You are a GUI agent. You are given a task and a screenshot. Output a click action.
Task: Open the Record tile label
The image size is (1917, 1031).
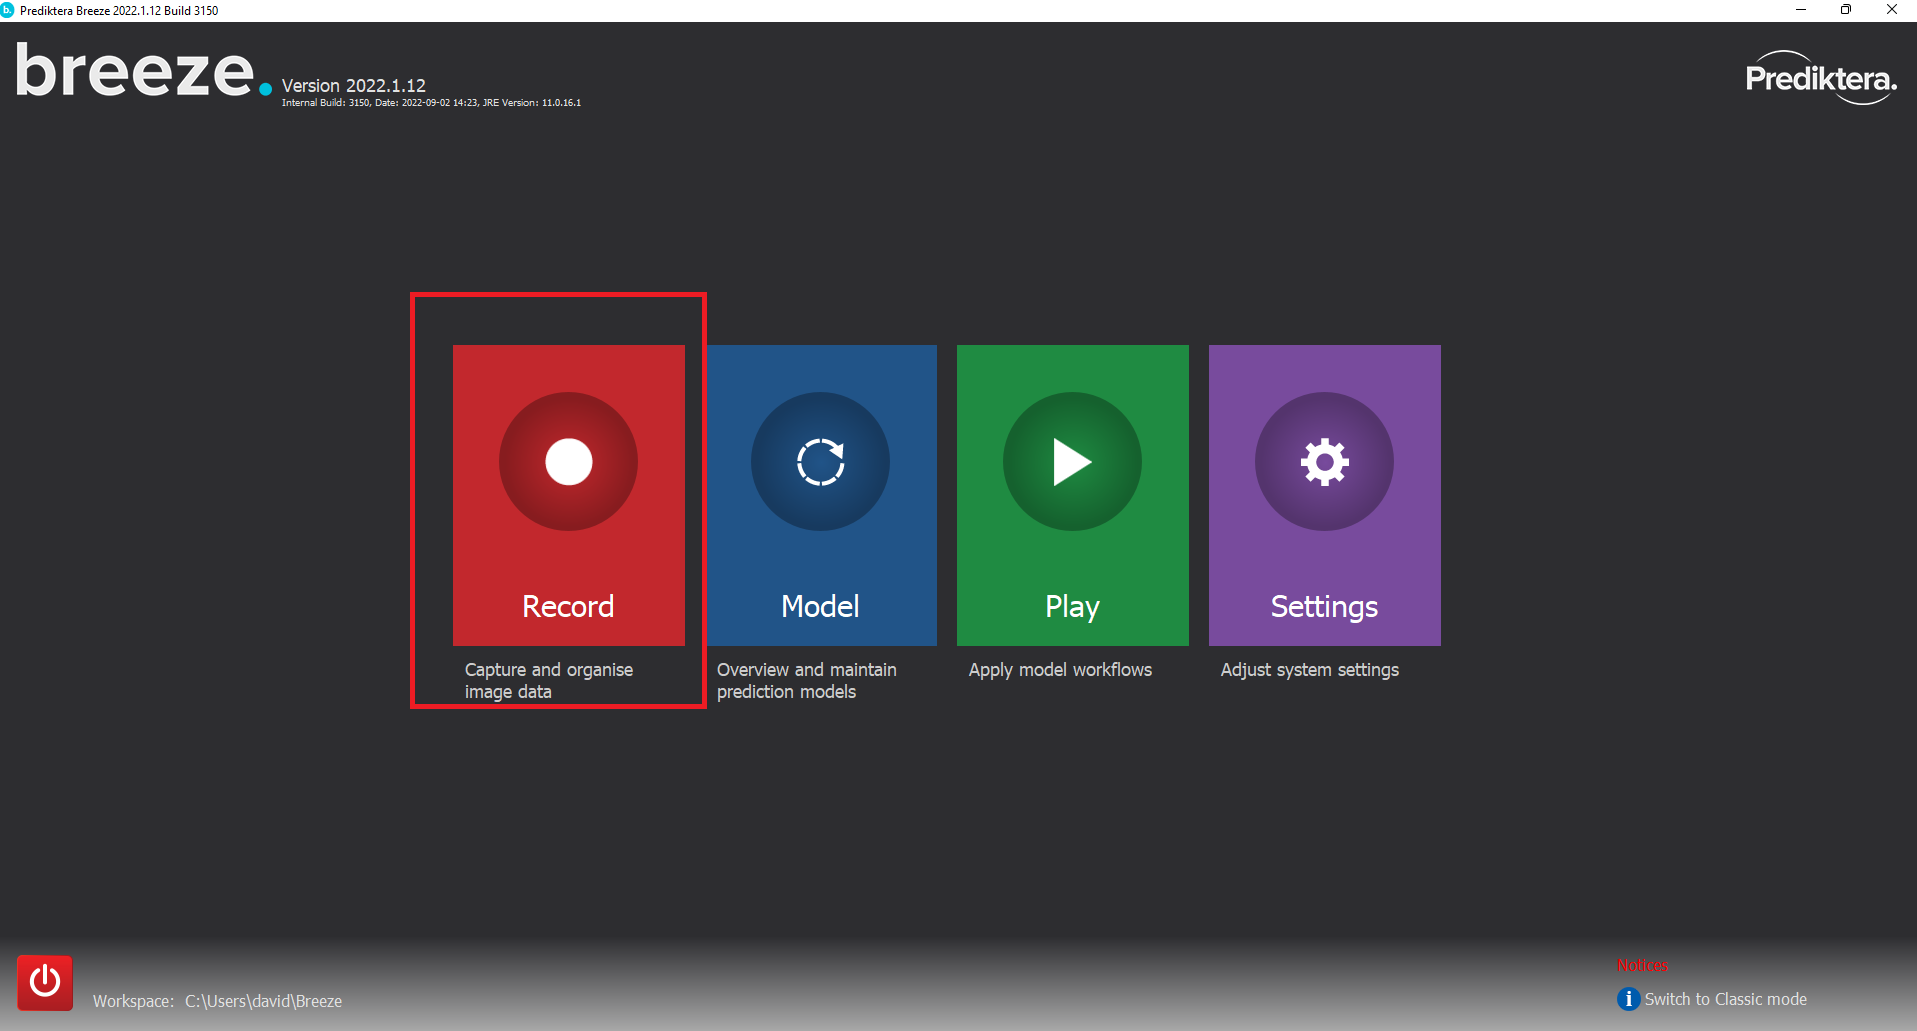coord(568,606)
